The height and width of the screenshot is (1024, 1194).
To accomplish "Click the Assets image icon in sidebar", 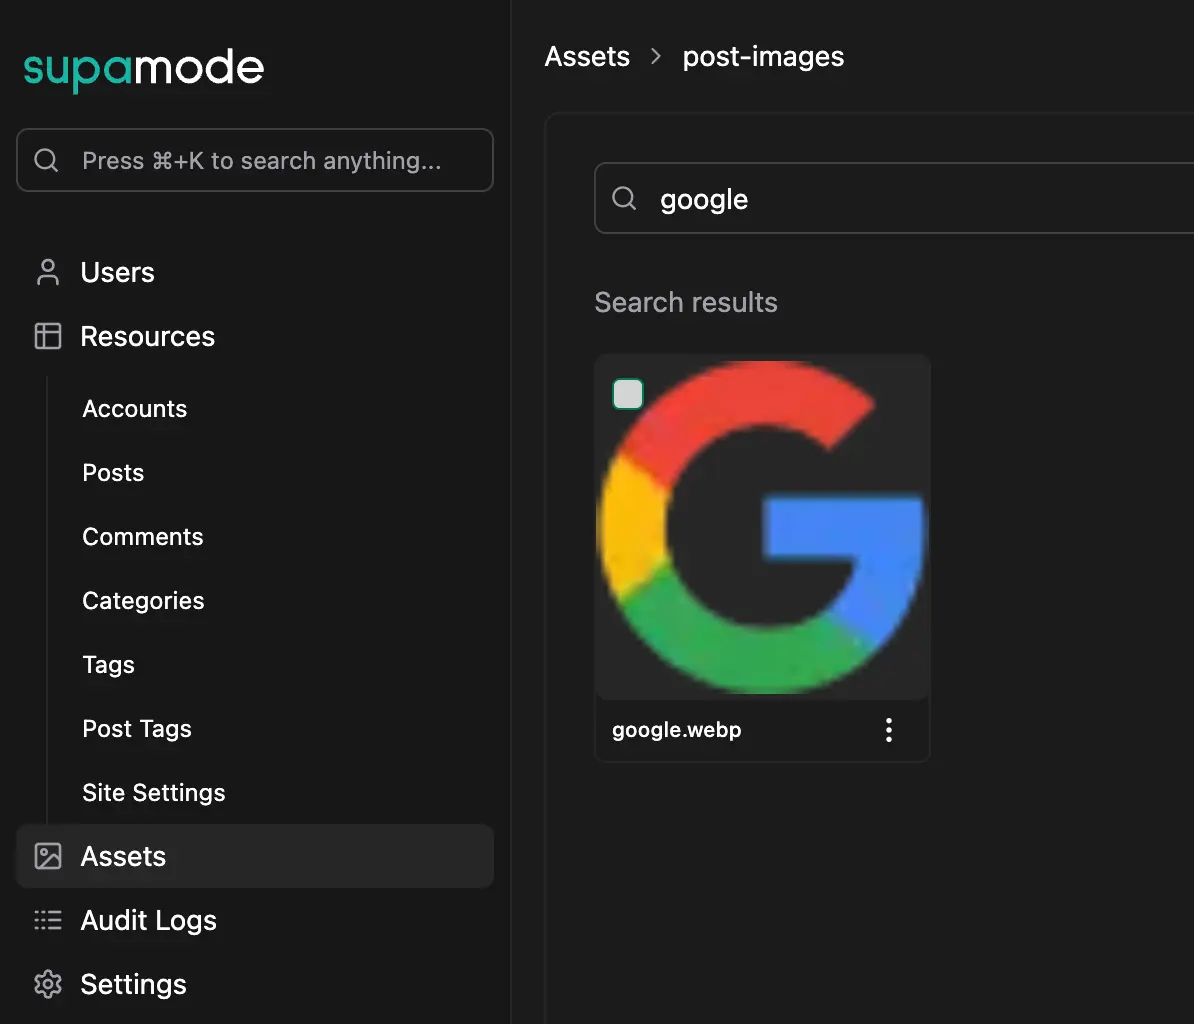I will point(46,856).
